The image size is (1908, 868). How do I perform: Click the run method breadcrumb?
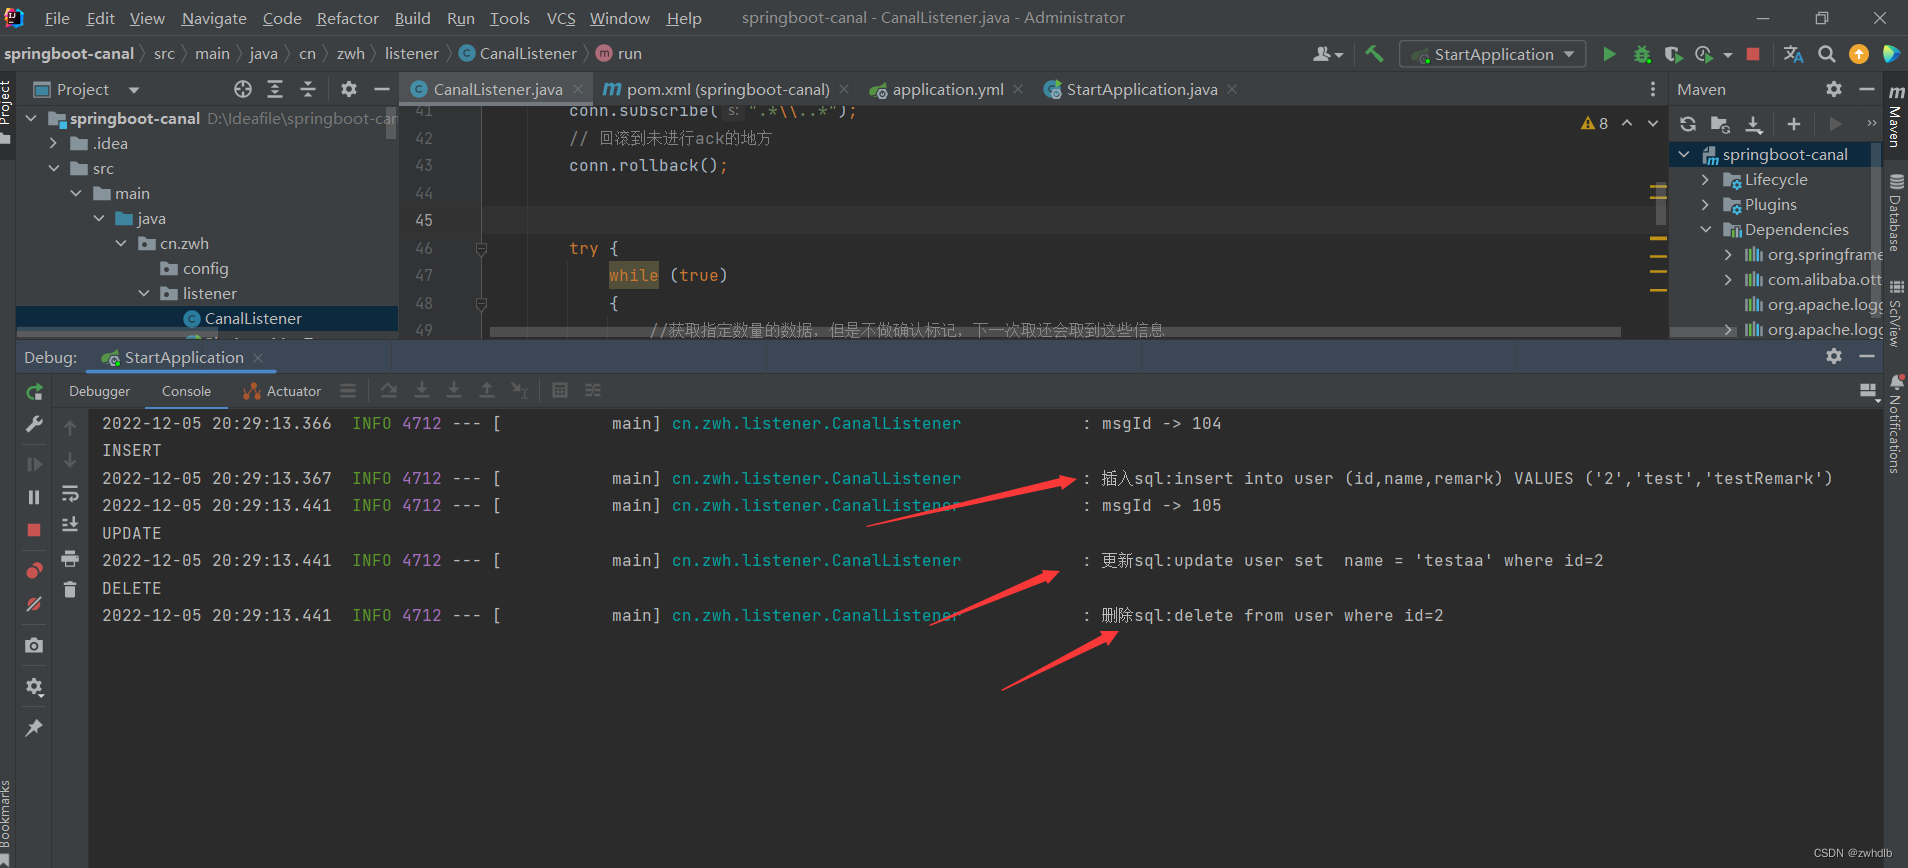619,54
